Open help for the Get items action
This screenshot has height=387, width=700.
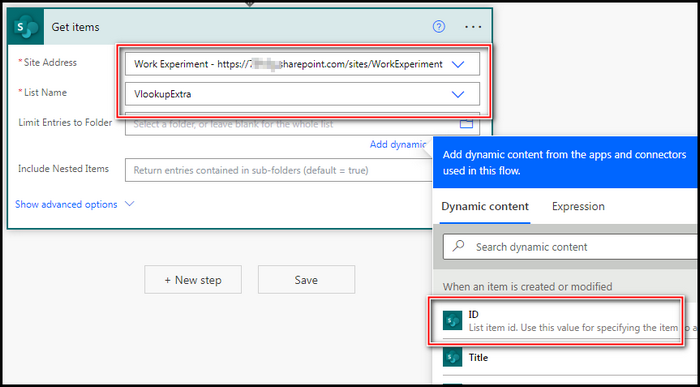click(x=439, y=27)
